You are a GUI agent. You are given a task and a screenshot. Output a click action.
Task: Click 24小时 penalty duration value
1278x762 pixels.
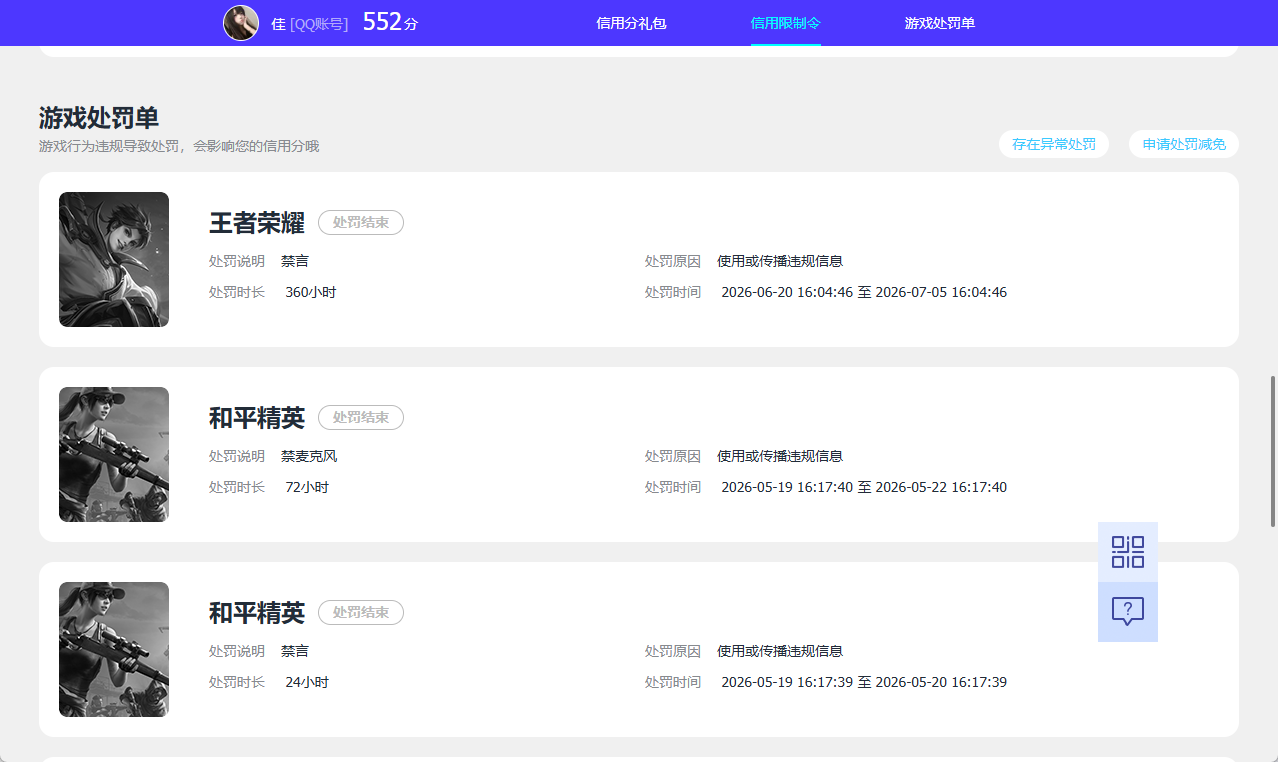click(x=307, y=682)
